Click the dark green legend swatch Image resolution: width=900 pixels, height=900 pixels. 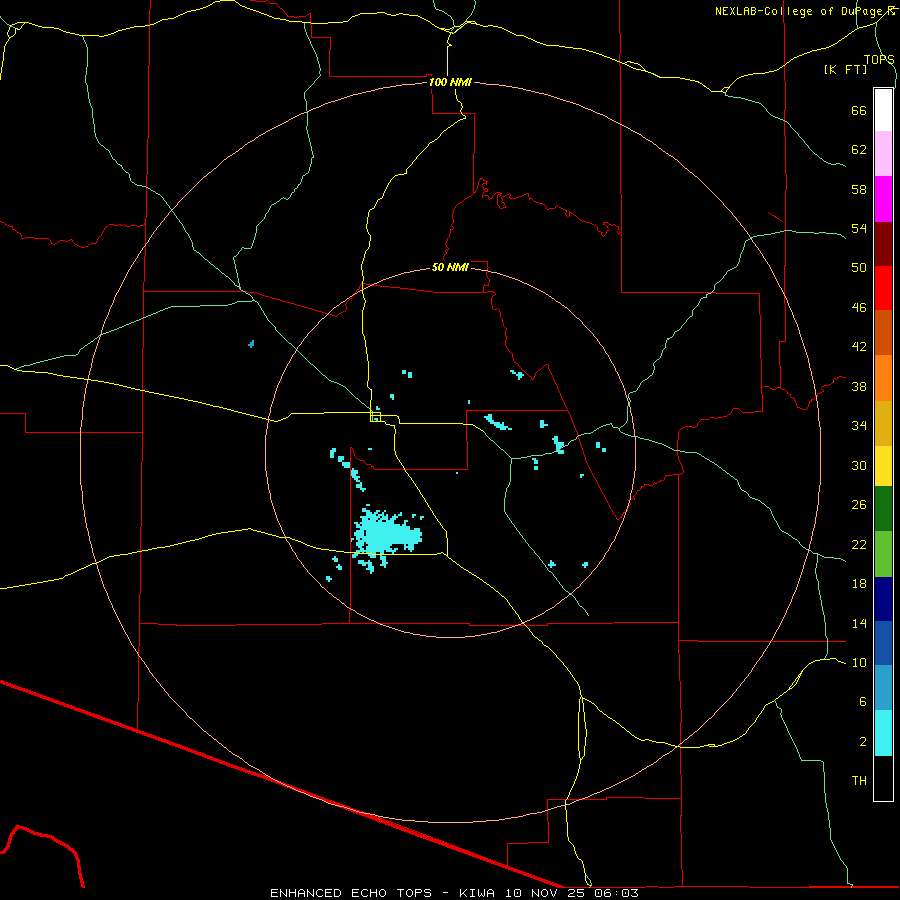click(x=883, y=509)
